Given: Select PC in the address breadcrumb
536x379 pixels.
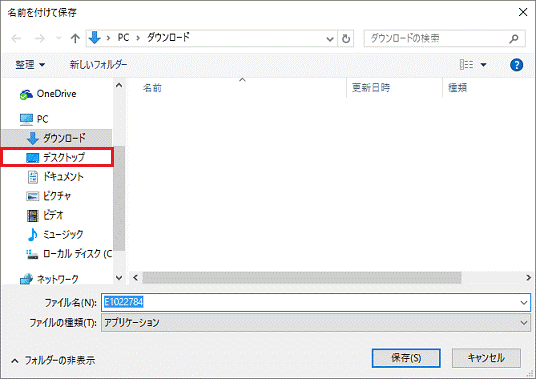Looking at the screenshot, I should tap(123, 38).
